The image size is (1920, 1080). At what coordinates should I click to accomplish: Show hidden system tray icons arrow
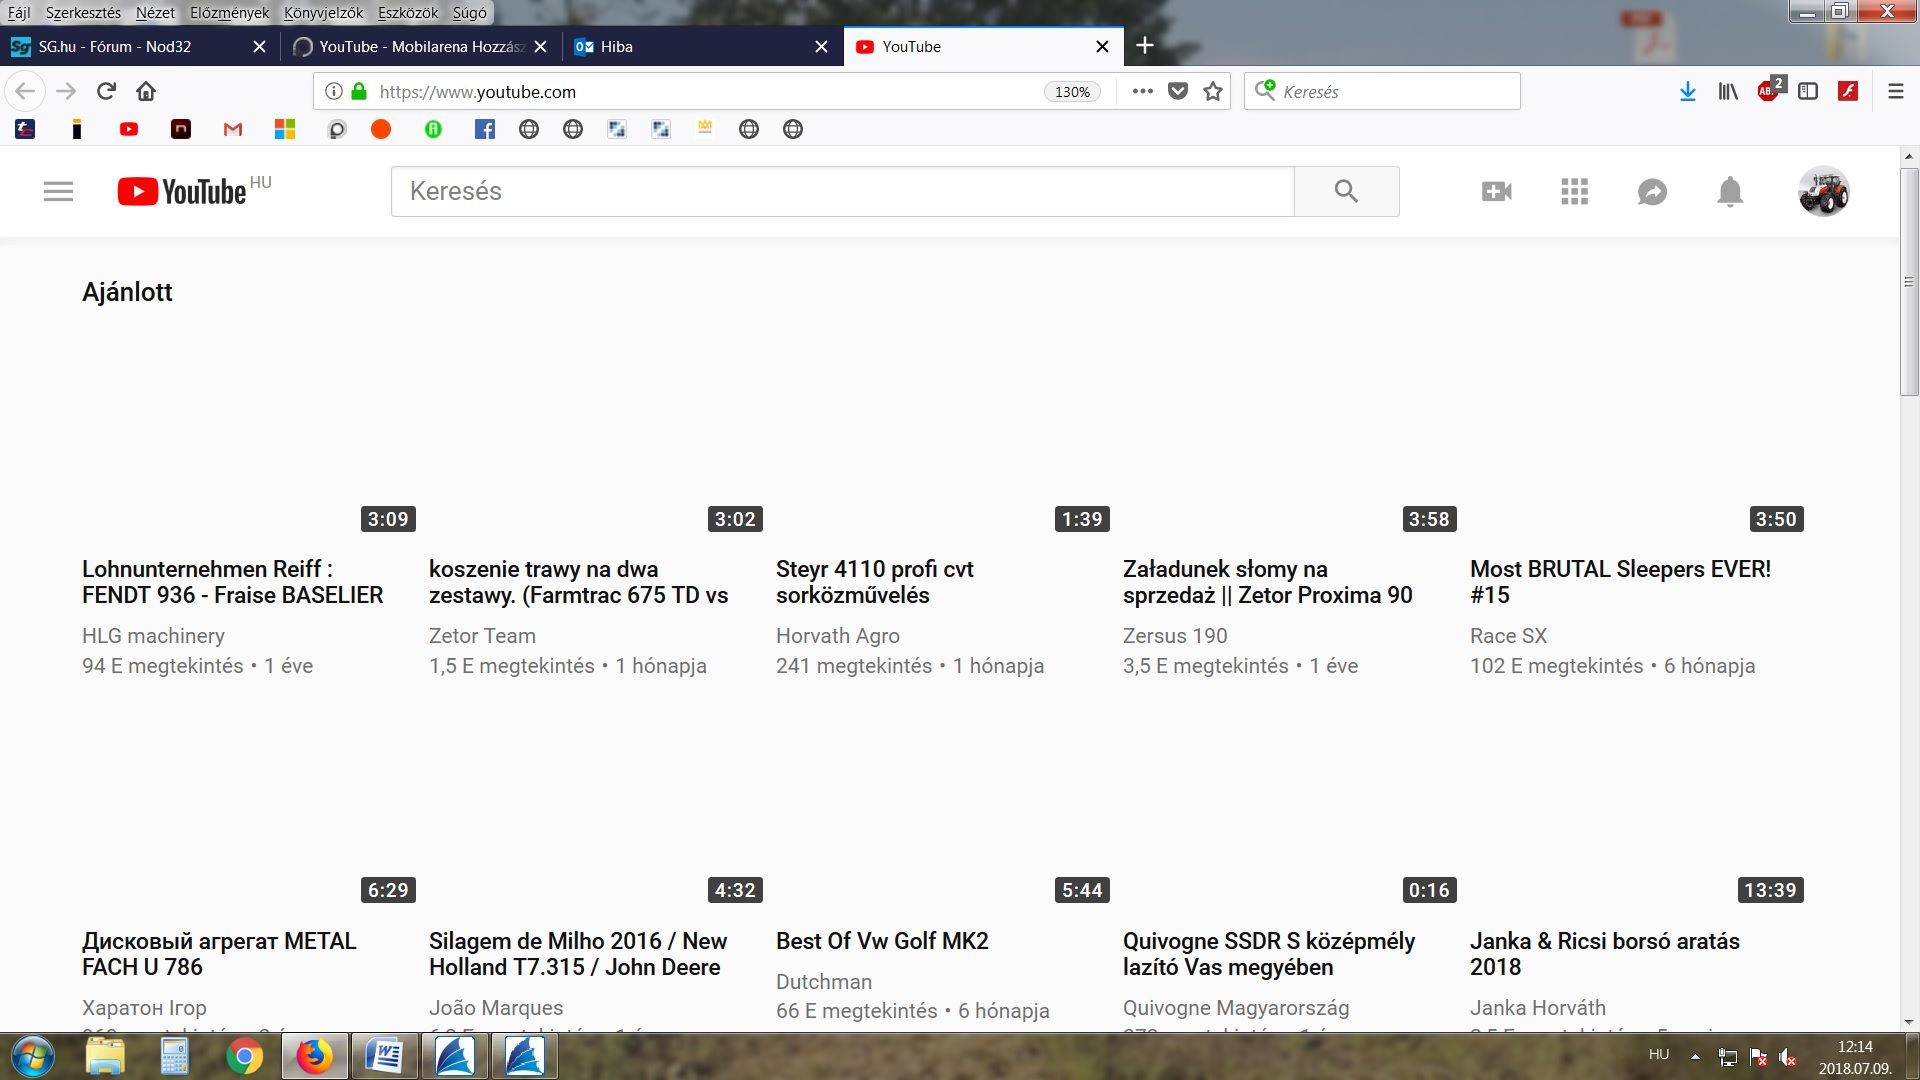point(1695,1056)
